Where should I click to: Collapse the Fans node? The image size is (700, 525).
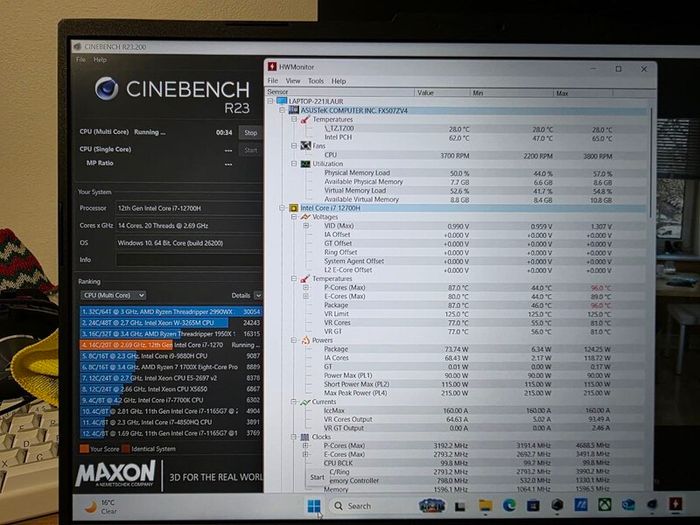(294, 146)
